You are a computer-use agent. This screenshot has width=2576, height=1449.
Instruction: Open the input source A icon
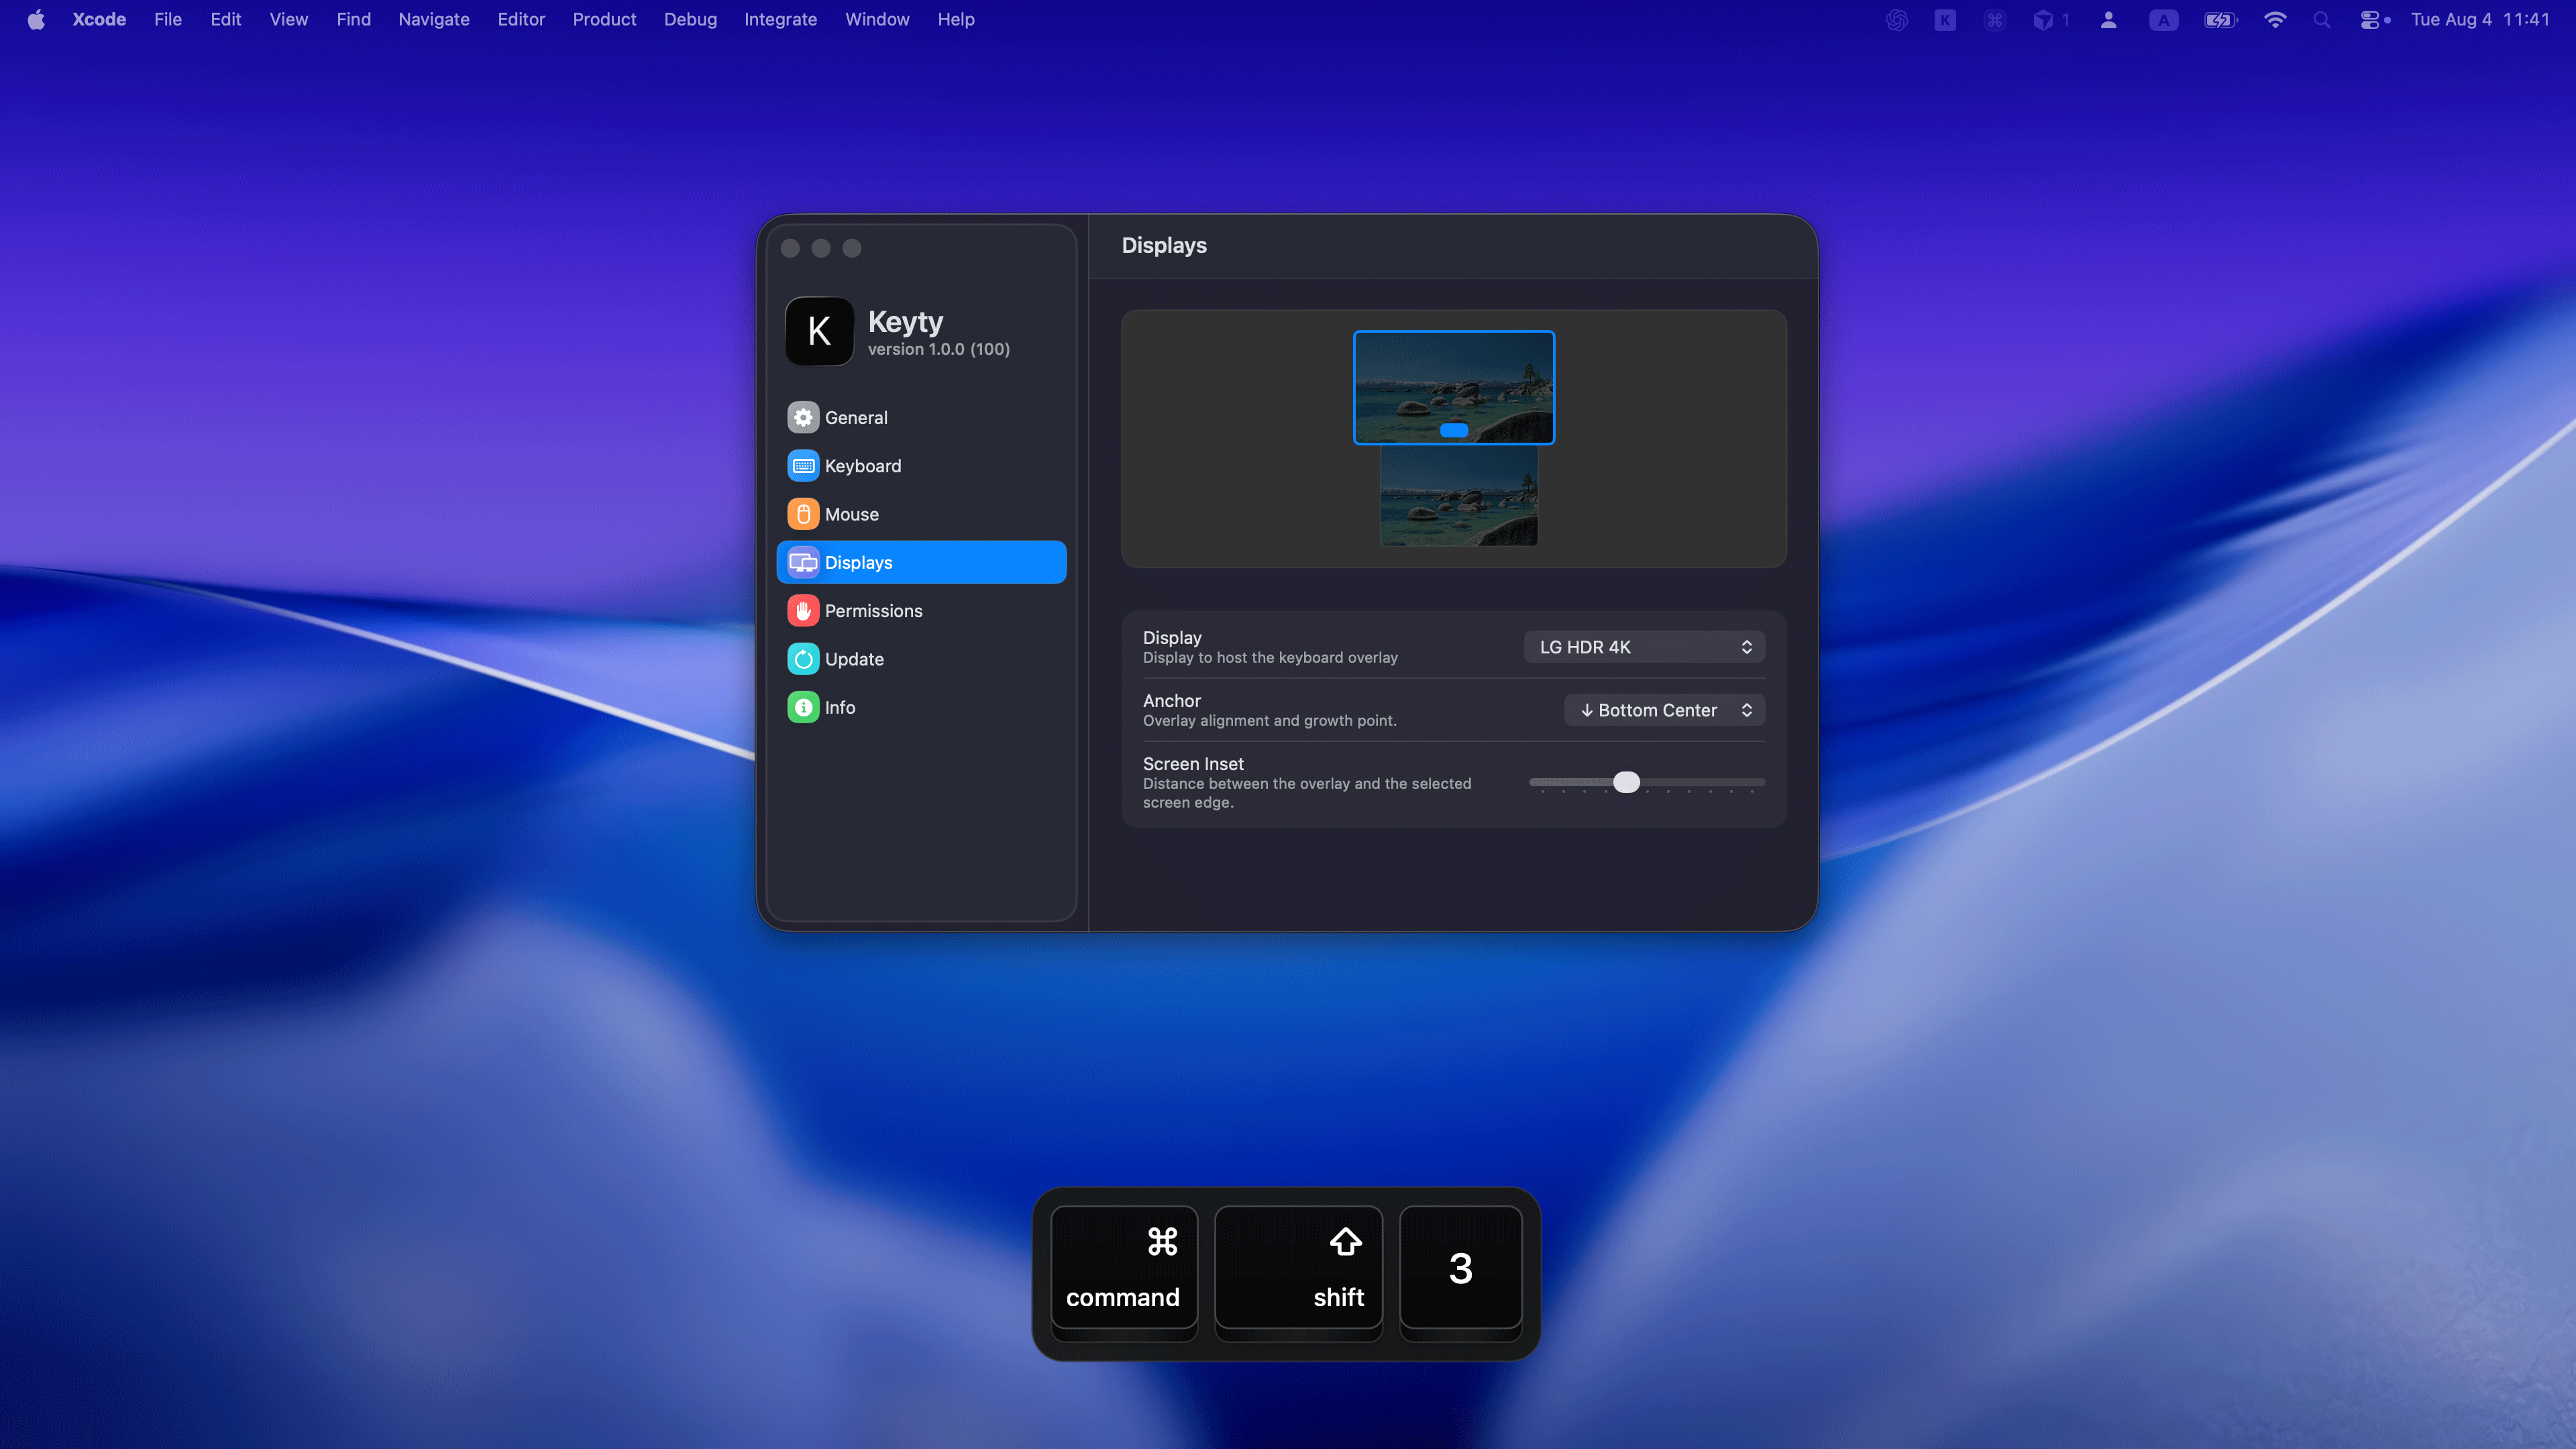coord(2163,20)
